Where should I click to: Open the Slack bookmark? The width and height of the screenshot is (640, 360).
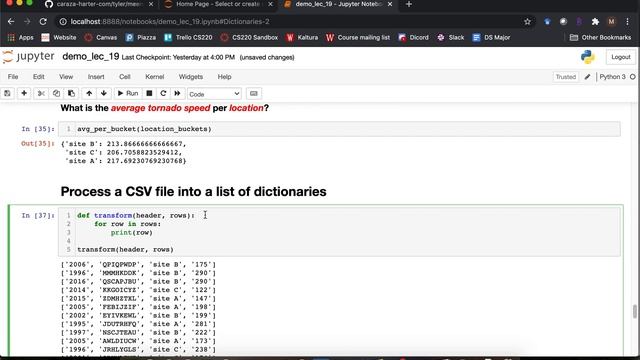(x=451, y=38)
